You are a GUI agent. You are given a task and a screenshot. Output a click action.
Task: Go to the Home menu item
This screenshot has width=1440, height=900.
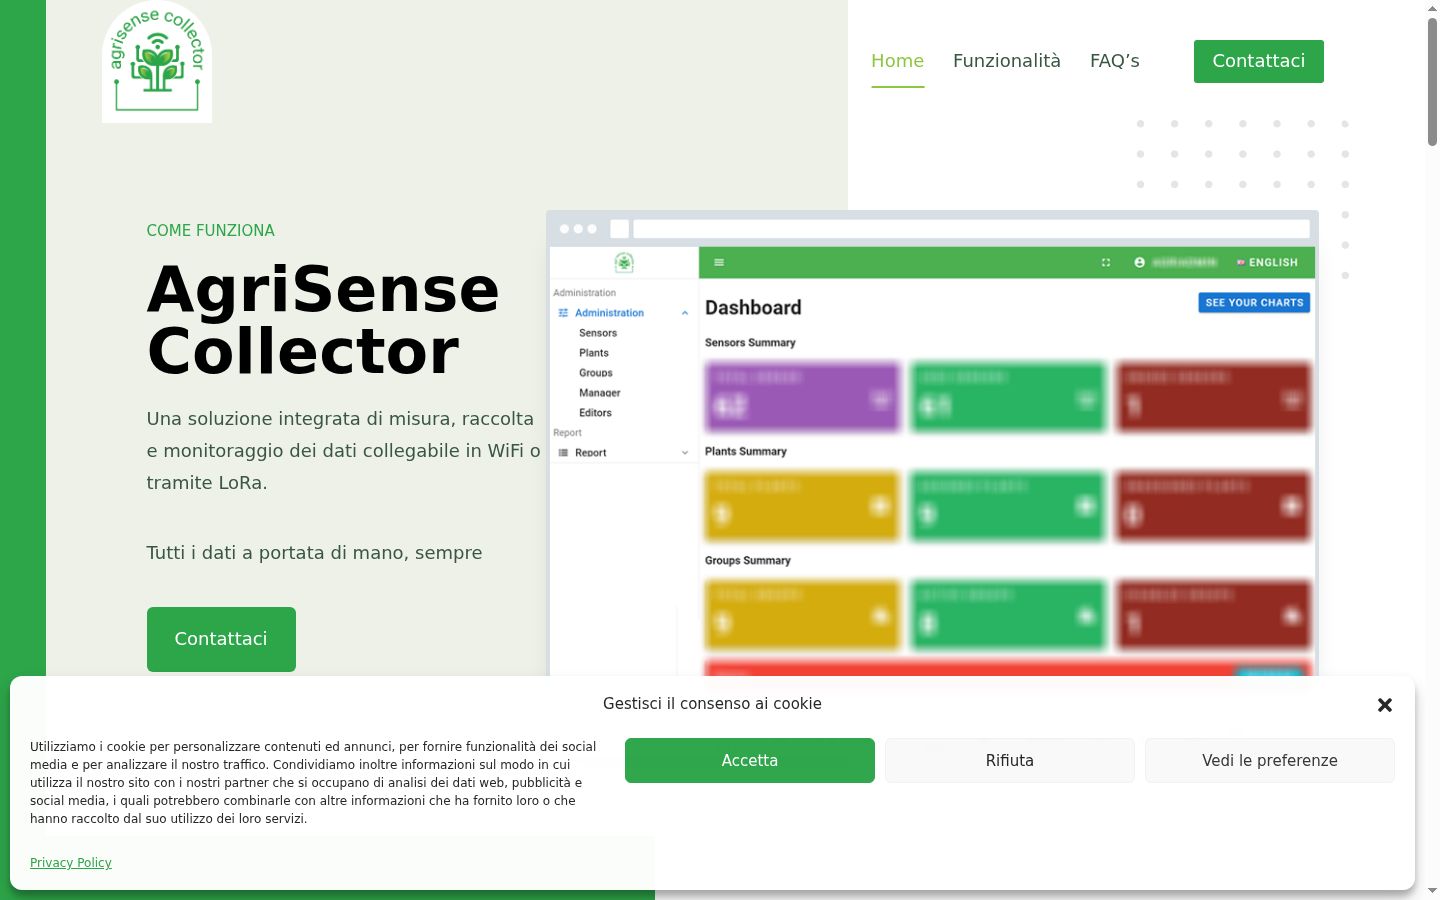[897, 61]
